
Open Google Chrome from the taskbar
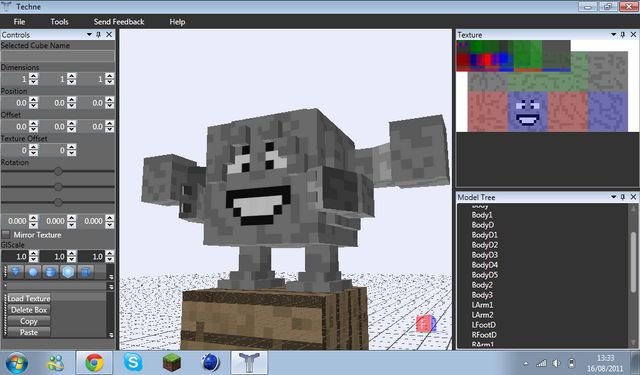tap(94, 362)
